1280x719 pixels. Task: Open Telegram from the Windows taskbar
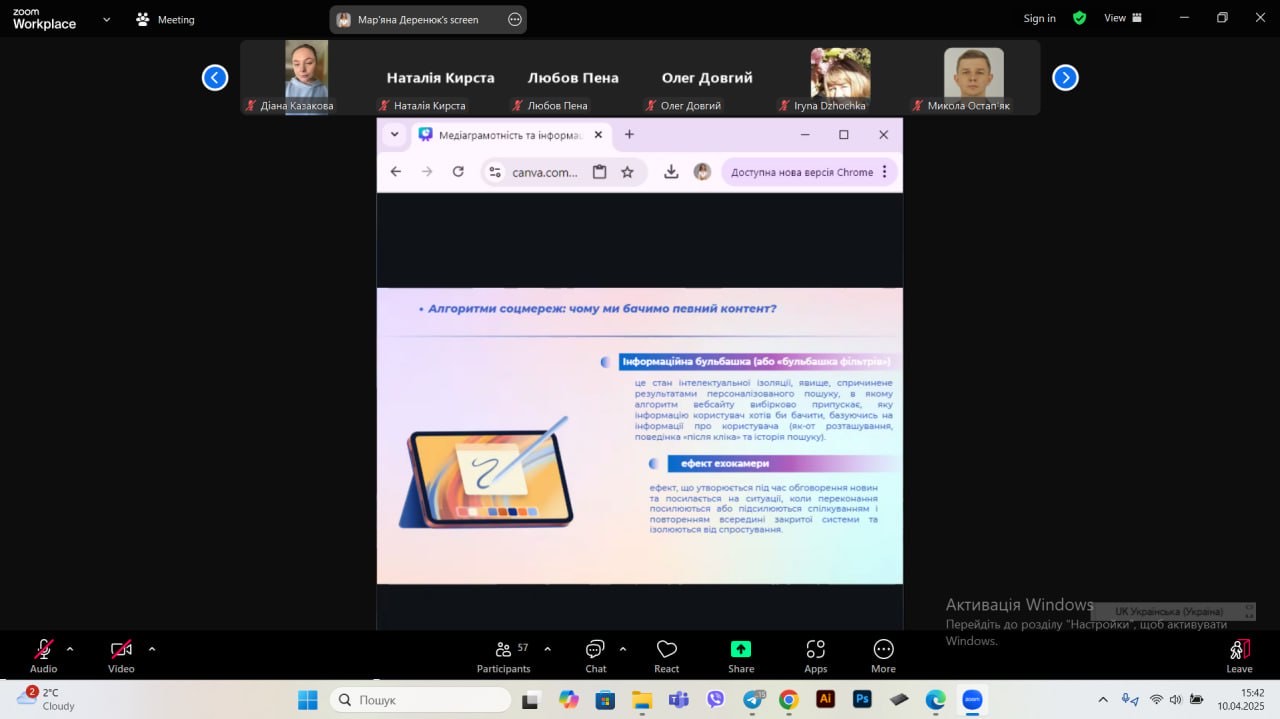tap(753, 700)
